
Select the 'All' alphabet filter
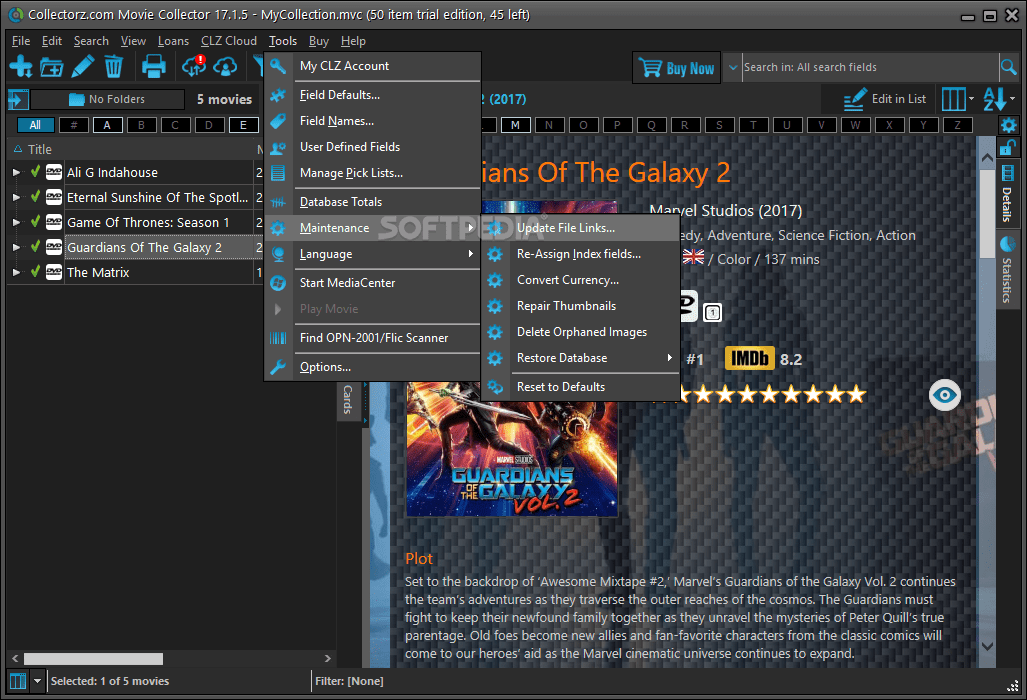(x=35, y=125)
